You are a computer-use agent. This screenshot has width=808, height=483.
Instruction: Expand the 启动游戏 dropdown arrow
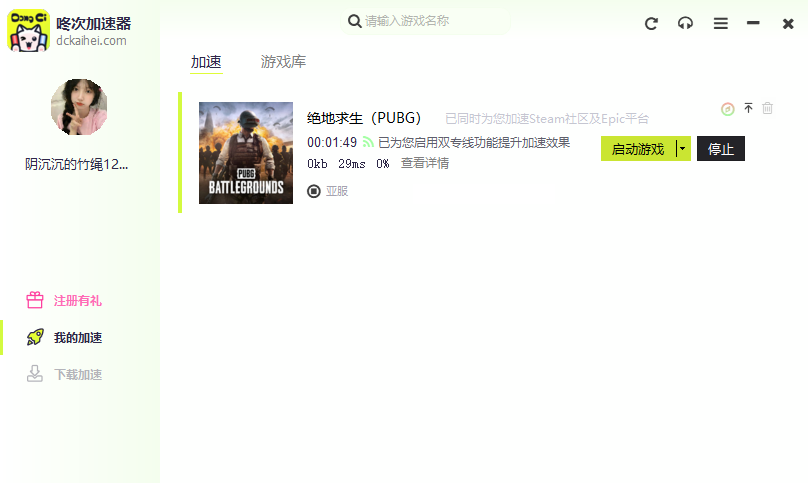pyautogui.click(x=683, y=149)
